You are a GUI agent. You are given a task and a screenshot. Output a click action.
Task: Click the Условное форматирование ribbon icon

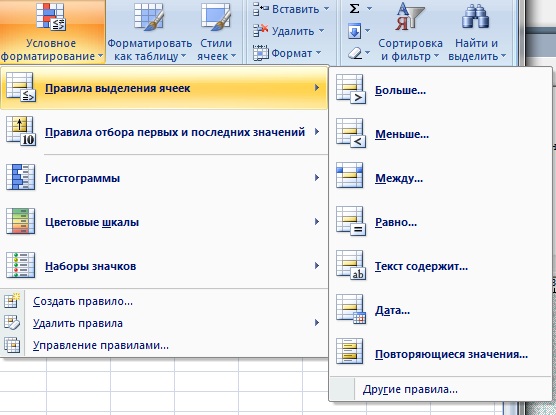pos(51,16)
